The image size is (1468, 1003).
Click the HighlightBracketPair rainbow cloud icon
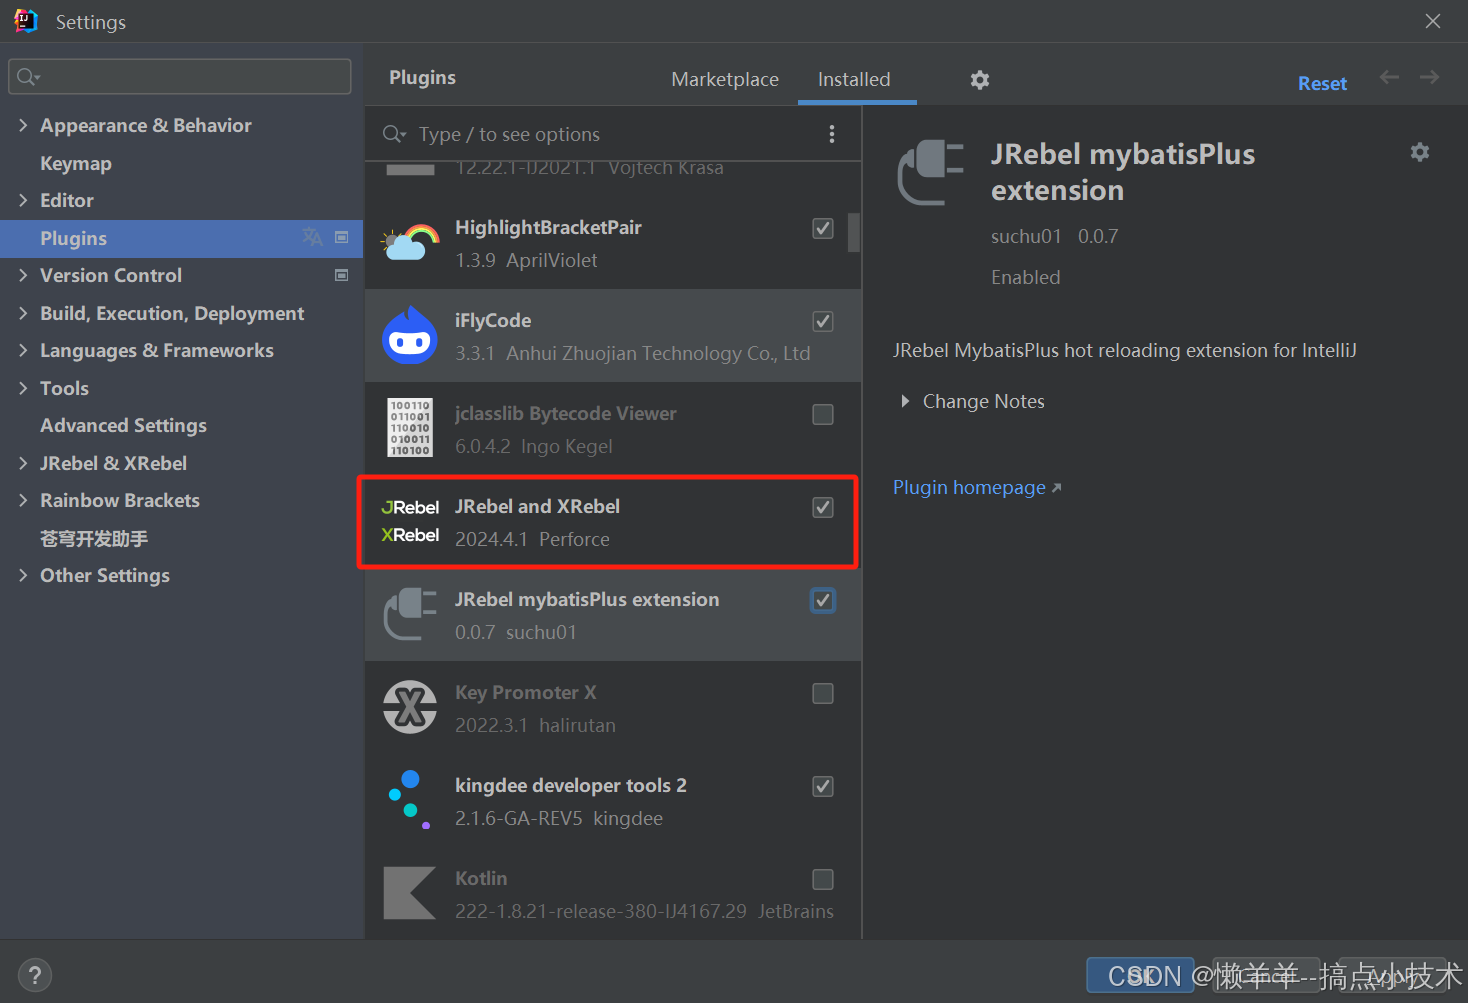click(x=410, y=242)
